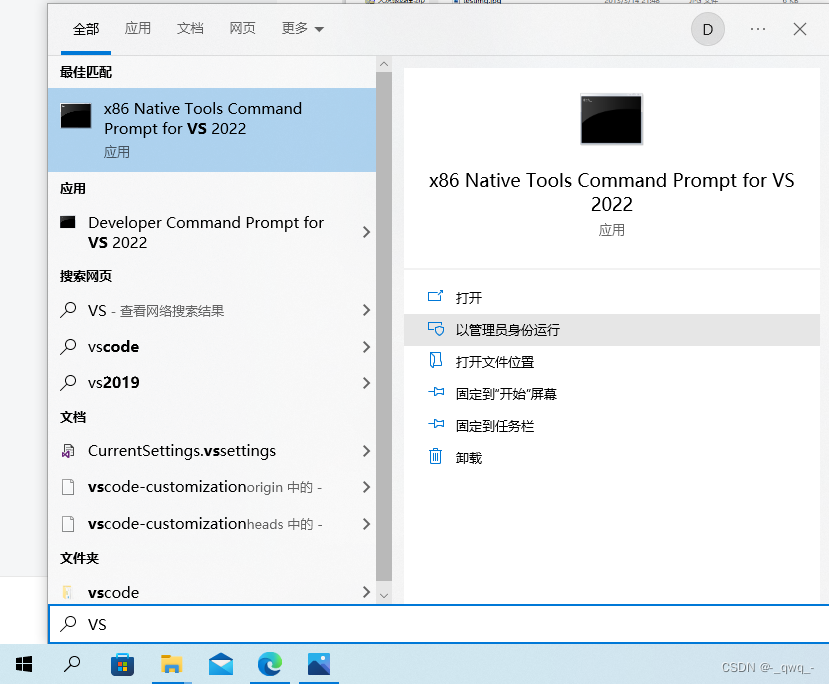Open Microsoft Edge from taskbar

click(x=270, y=664)
